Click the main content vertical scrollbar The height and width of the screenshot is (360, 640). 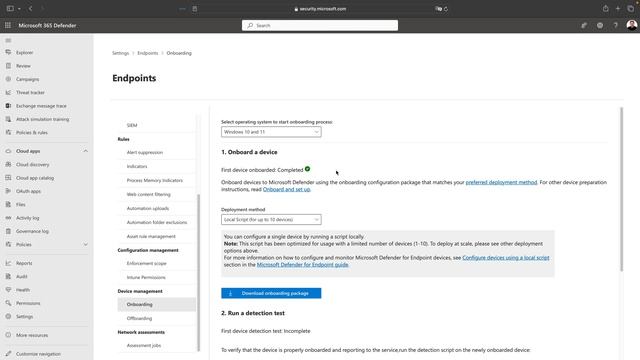622,189
